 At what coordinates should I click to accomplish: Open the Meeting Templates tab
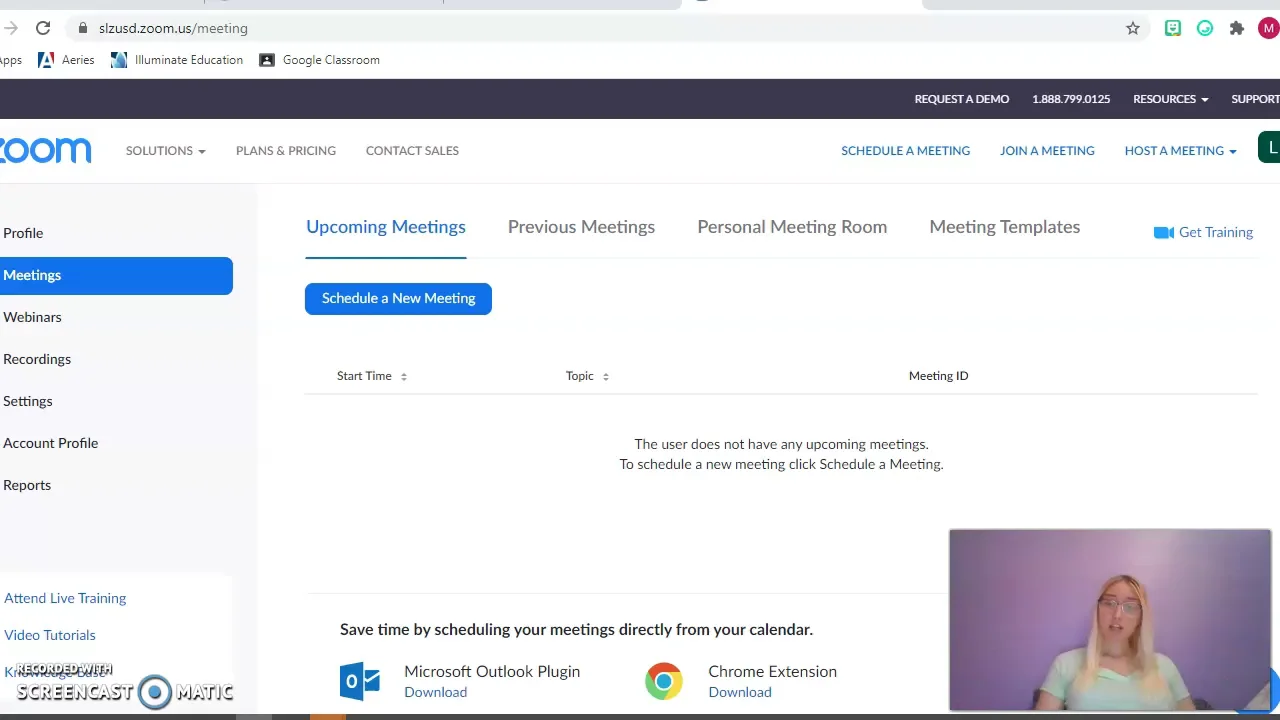tap(1004, 227)
